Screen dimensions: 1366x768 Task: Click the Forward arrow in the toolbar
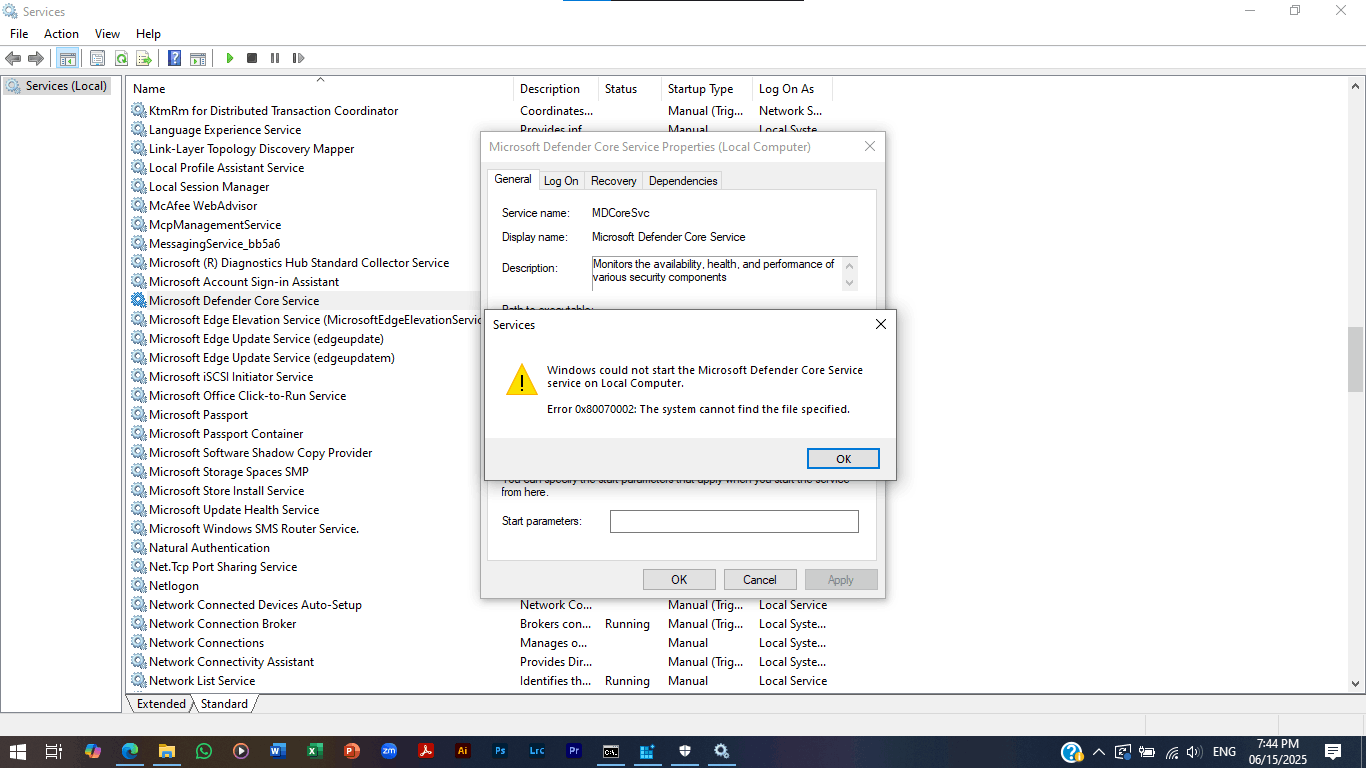(x=36, y=59)
